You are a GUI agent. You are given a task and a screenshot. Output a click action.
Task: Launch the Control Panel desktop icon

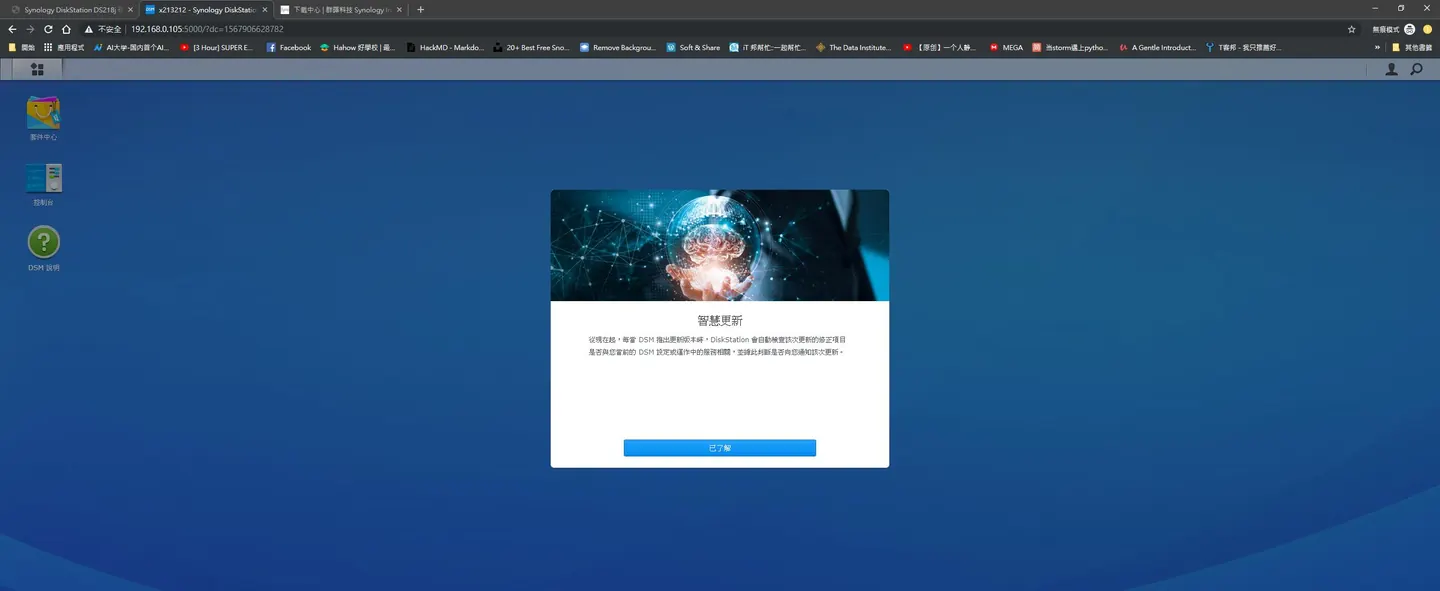coord(43,184)
